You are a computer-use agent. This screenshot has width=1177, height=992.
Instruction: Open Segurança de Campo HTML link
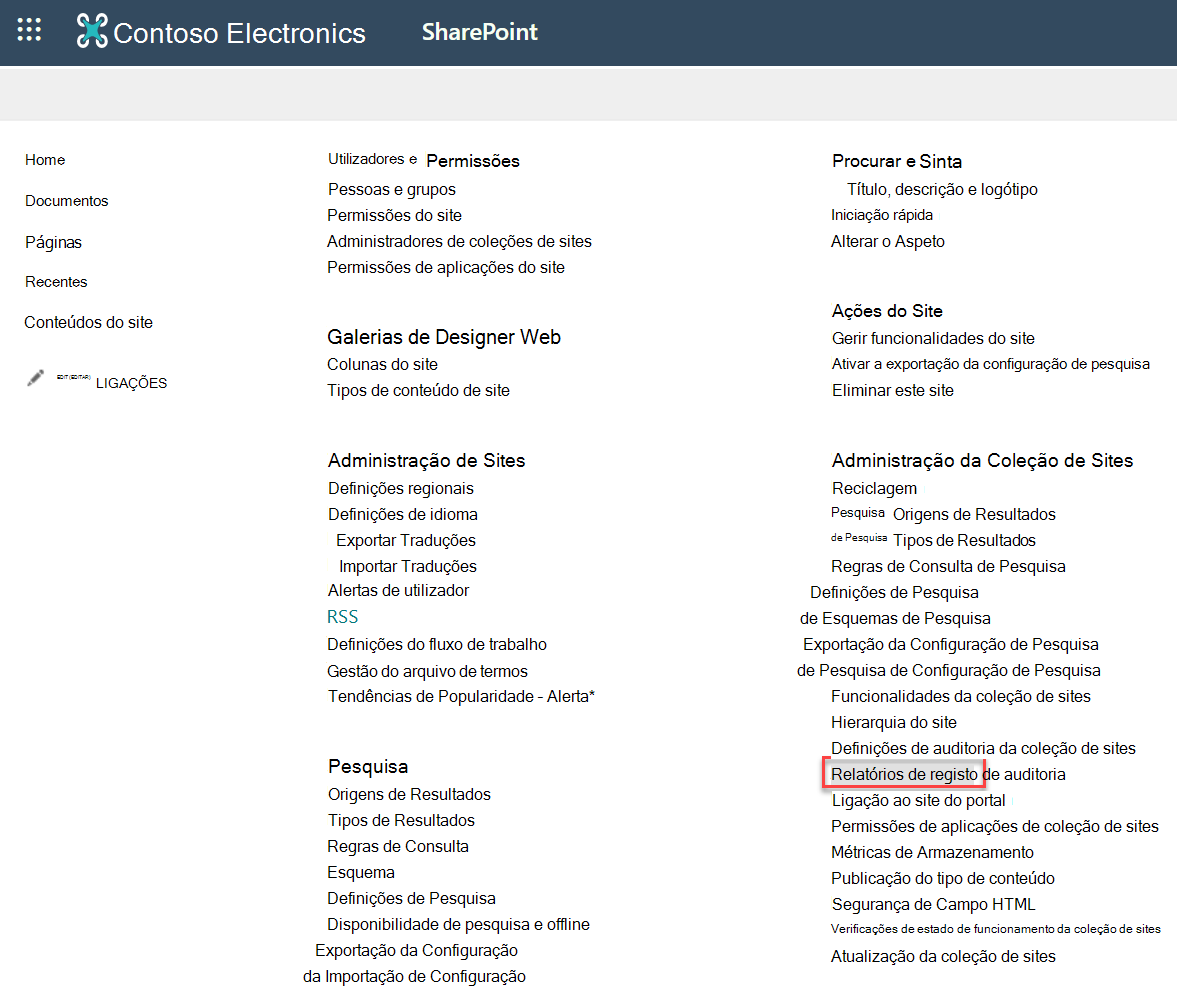click(933, 904)
